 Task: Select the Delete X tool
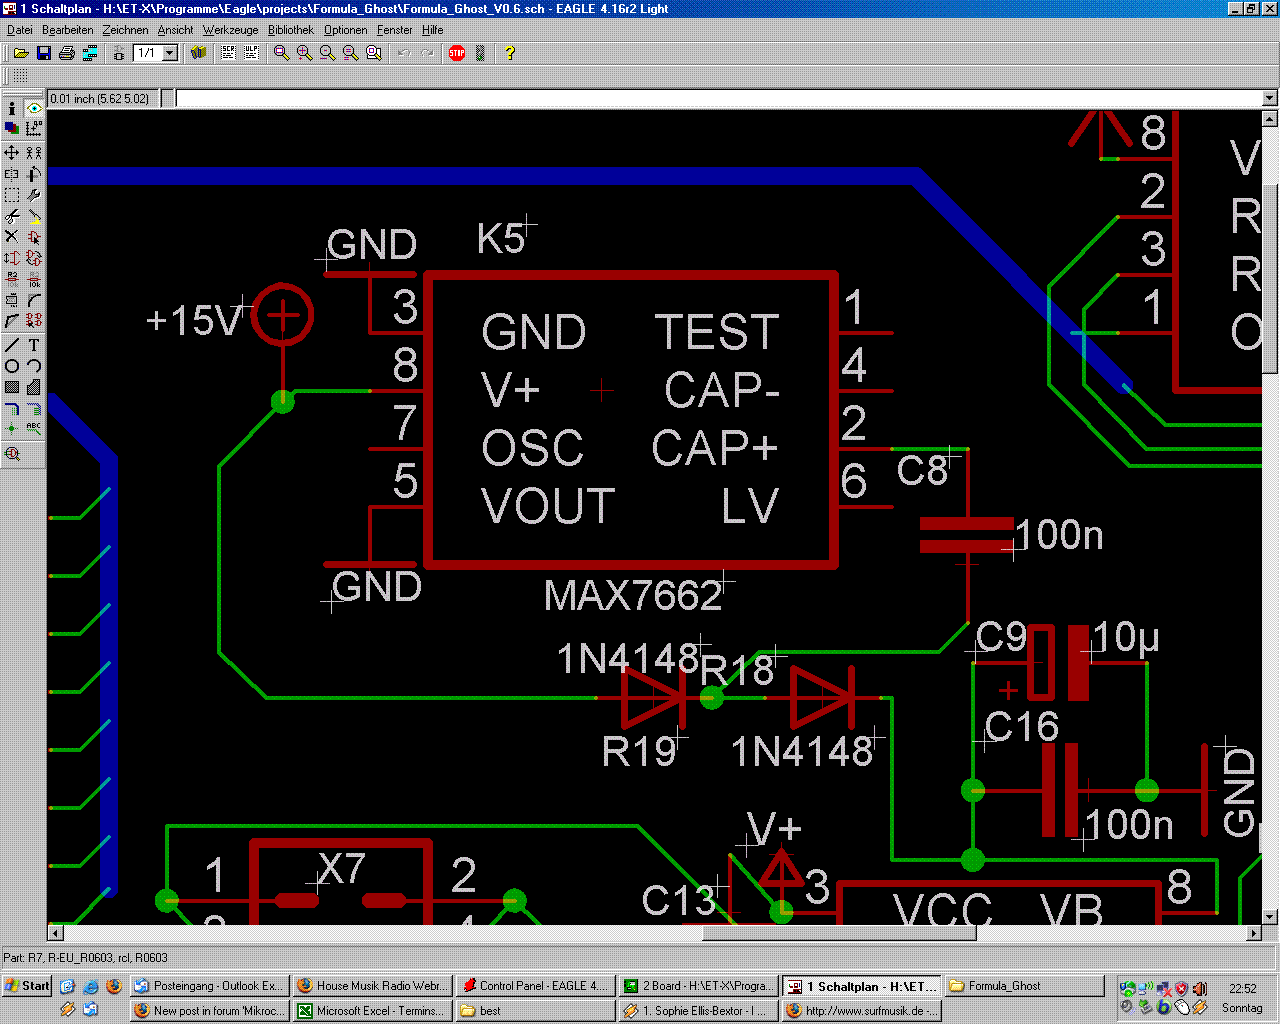tap(12, 238)
